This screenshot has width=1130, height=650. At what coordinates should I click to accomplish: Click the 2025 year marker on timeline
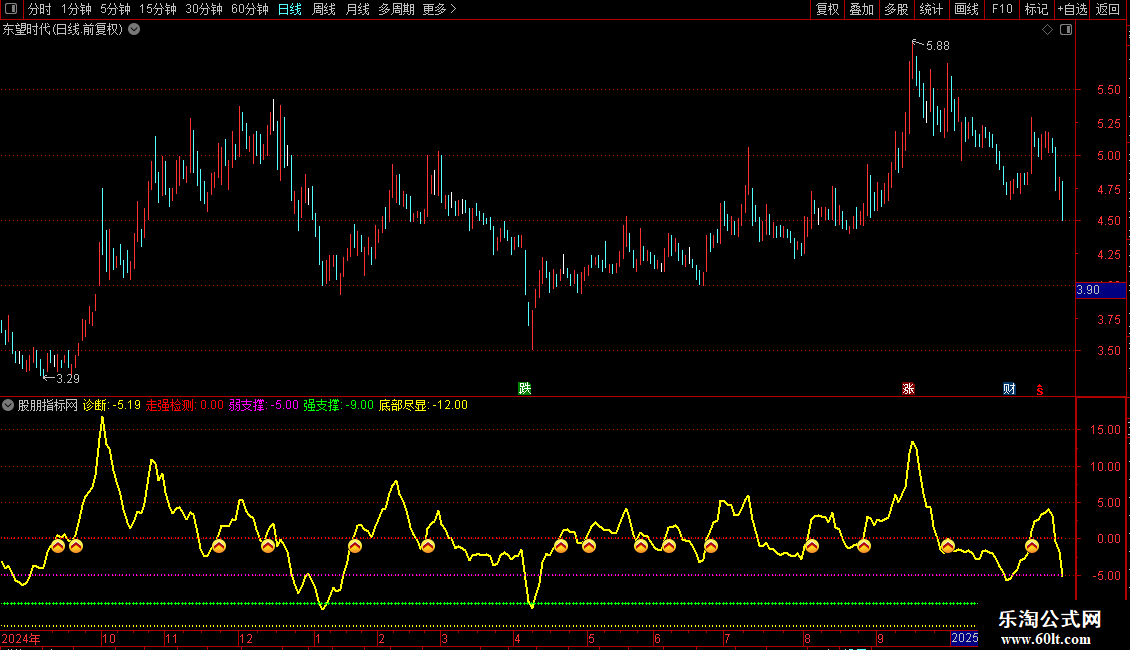[x=964, y=638]
